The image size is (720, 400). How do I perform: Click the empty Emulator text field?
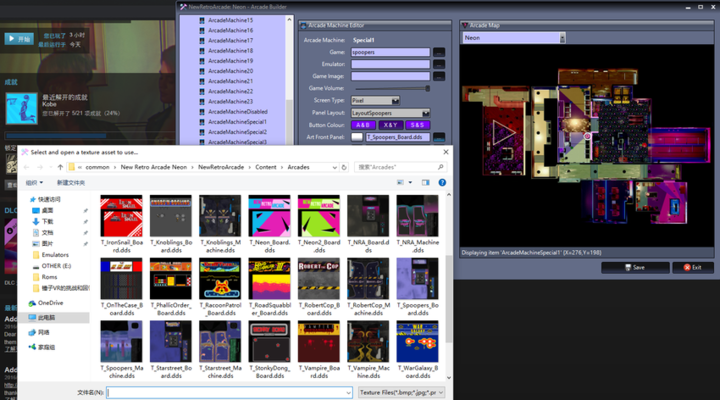point(390,64)
